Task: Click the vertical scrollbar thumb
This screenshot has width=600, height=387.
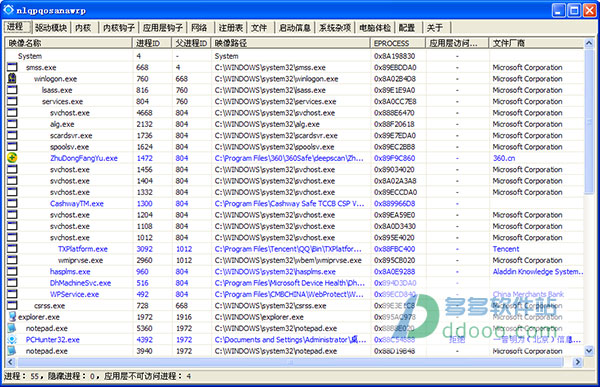Action: [x=589, y=121]
